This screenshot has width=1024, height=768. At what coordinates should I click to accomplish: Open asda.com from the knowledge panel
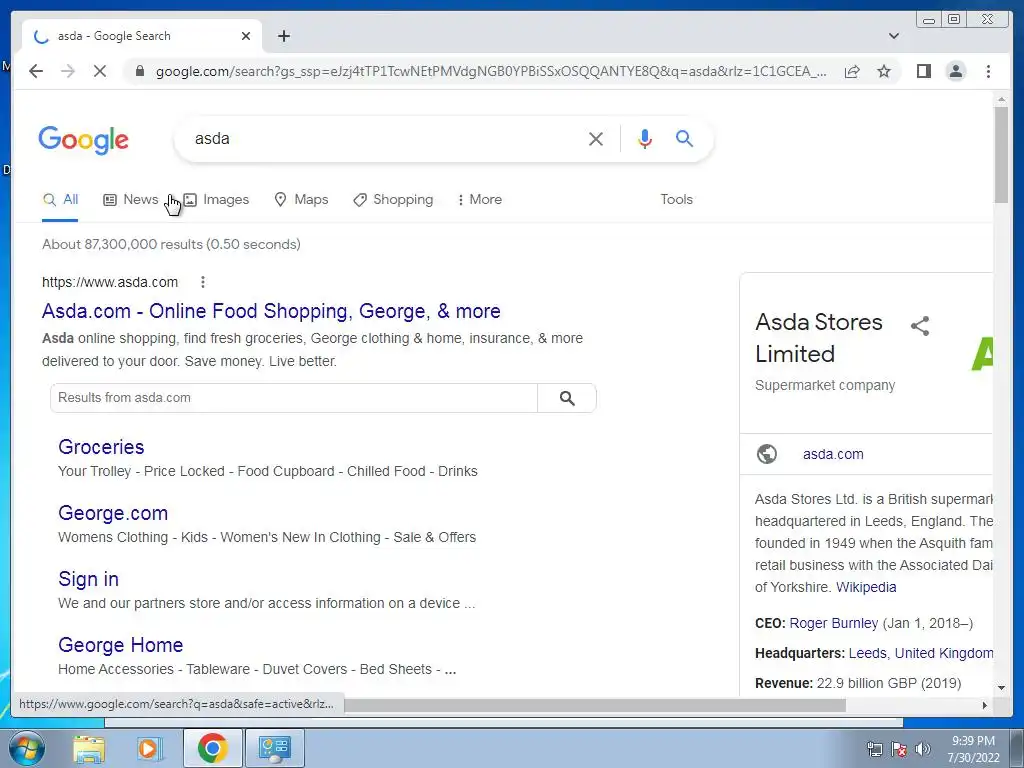tap(833, 454)
